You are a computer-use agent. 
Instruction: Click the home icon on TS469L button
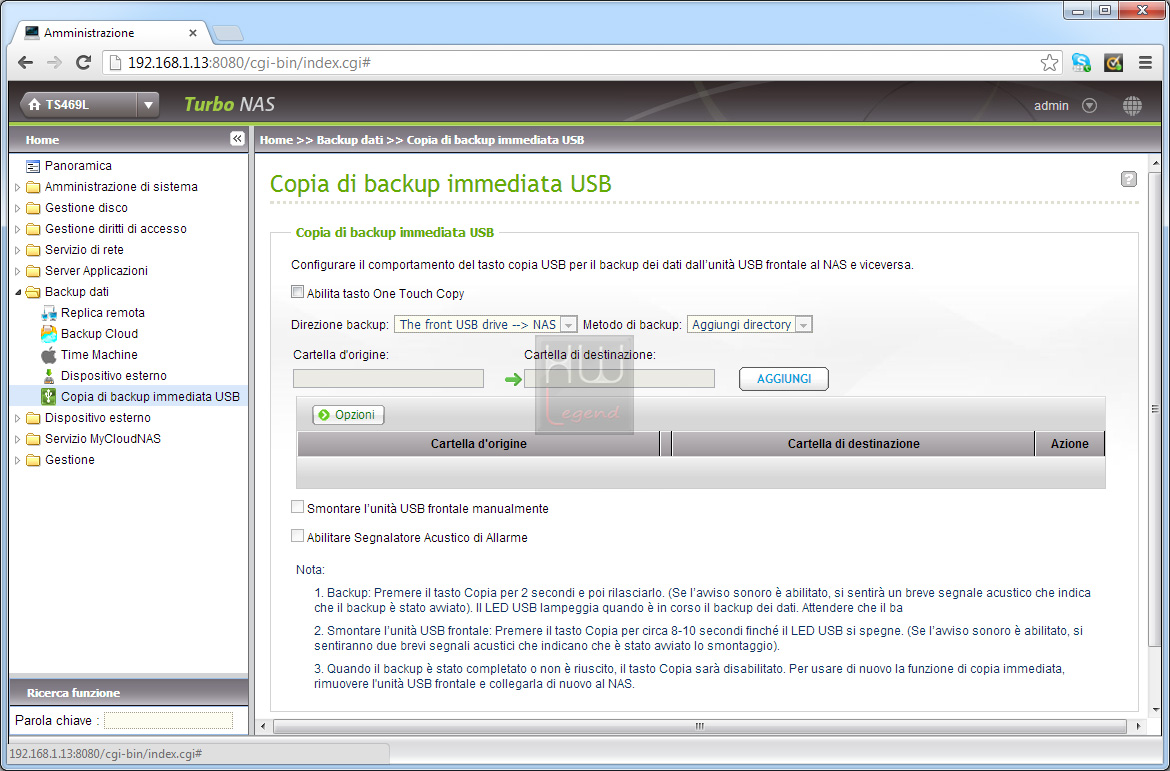pyautogui.click(x=34, y=105)
